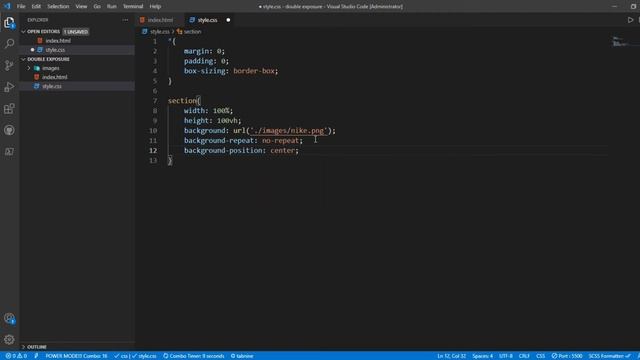Change indentation via Spaces: 4
The width and height of the screenshot is (640, 360).
[x=482, y=356]
